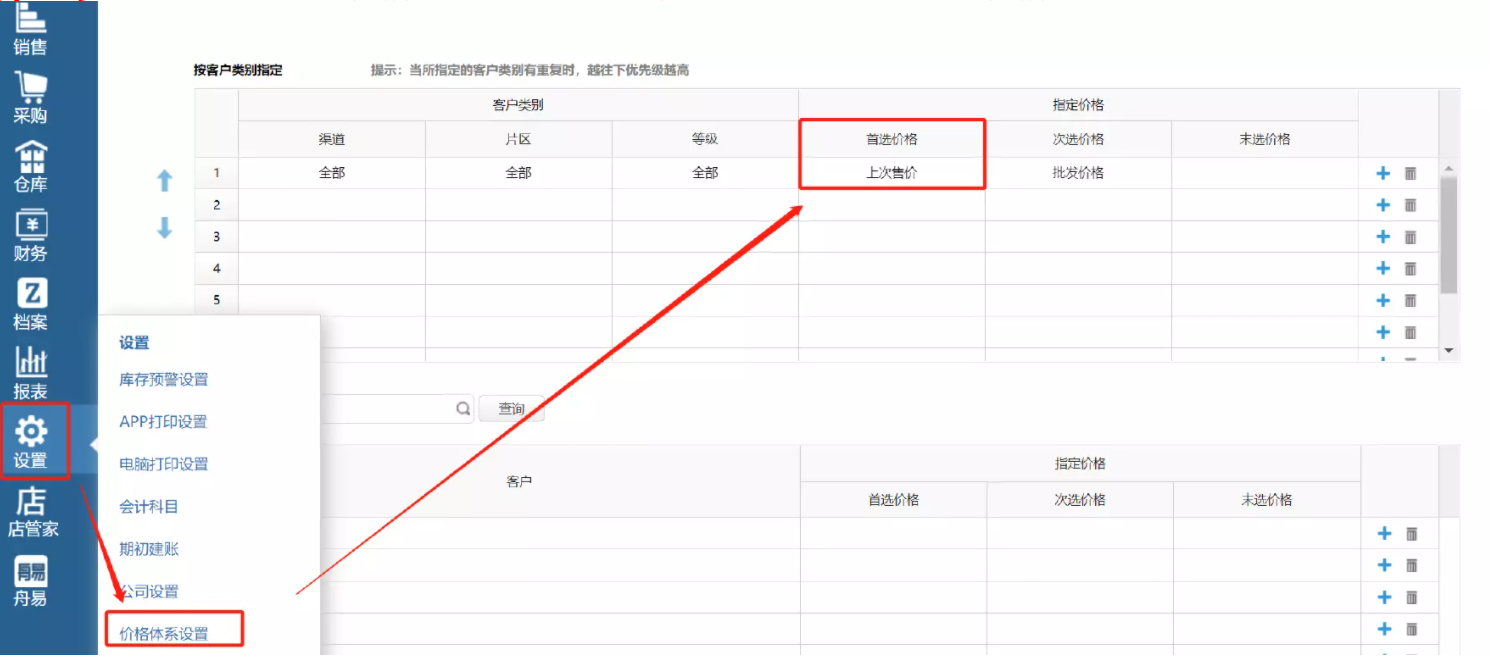Select 库存预警设置 in settings menu
Viewport: 1489px width, 662px height.
point(164,379)
